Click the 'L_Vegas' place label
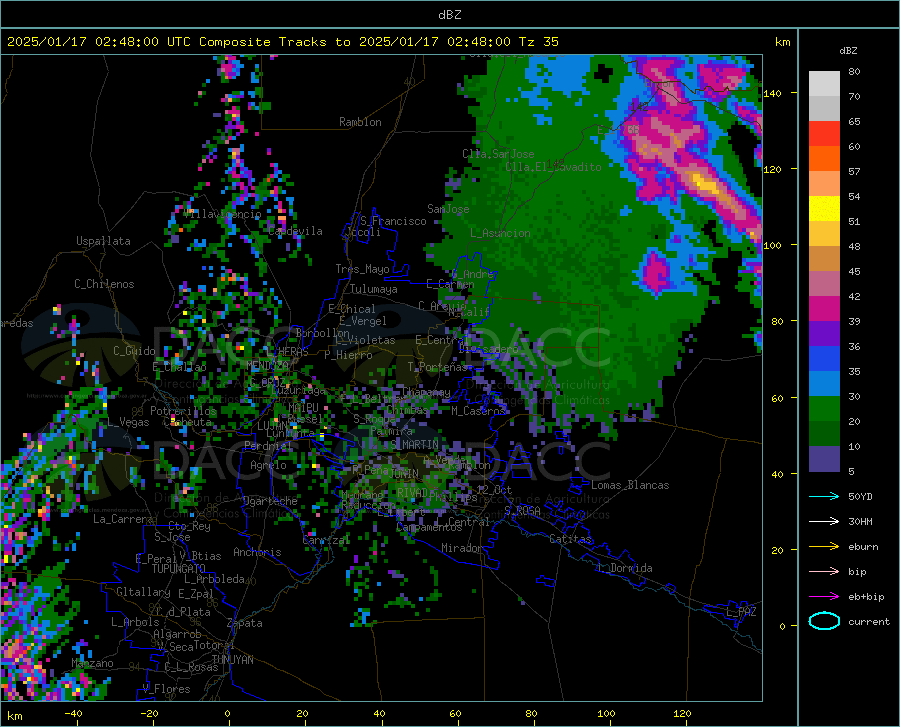900x727 pixels. tap(128, 422)
